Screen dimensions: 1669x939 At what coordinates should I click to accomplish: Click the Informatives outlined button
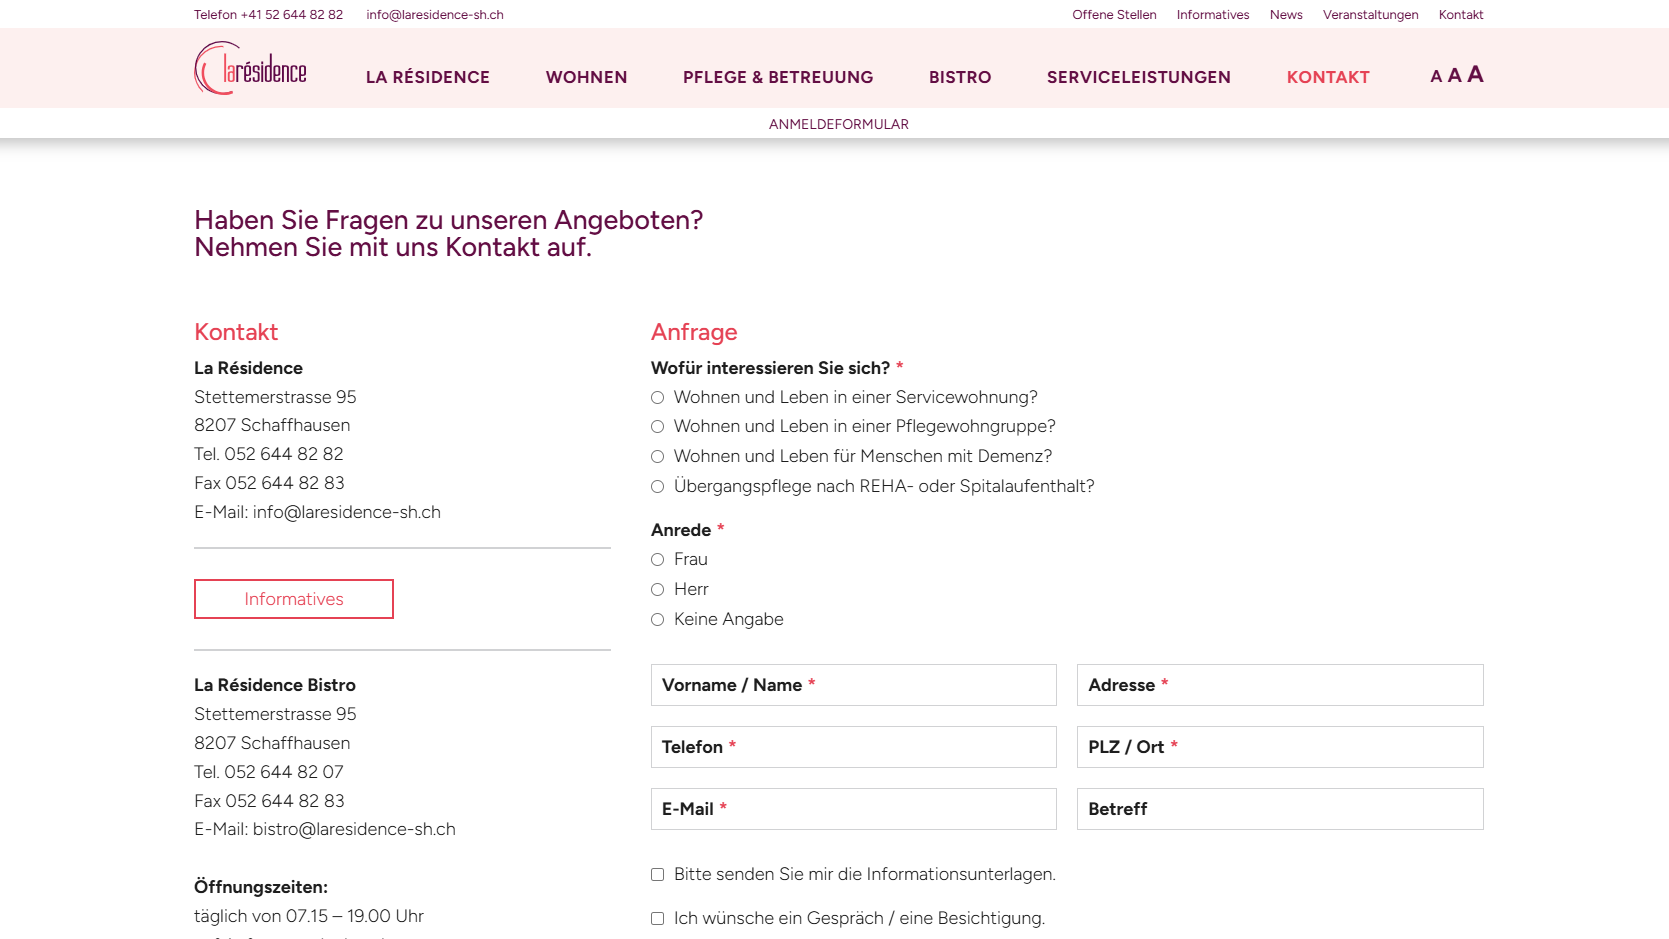click(x=294, y=599)
